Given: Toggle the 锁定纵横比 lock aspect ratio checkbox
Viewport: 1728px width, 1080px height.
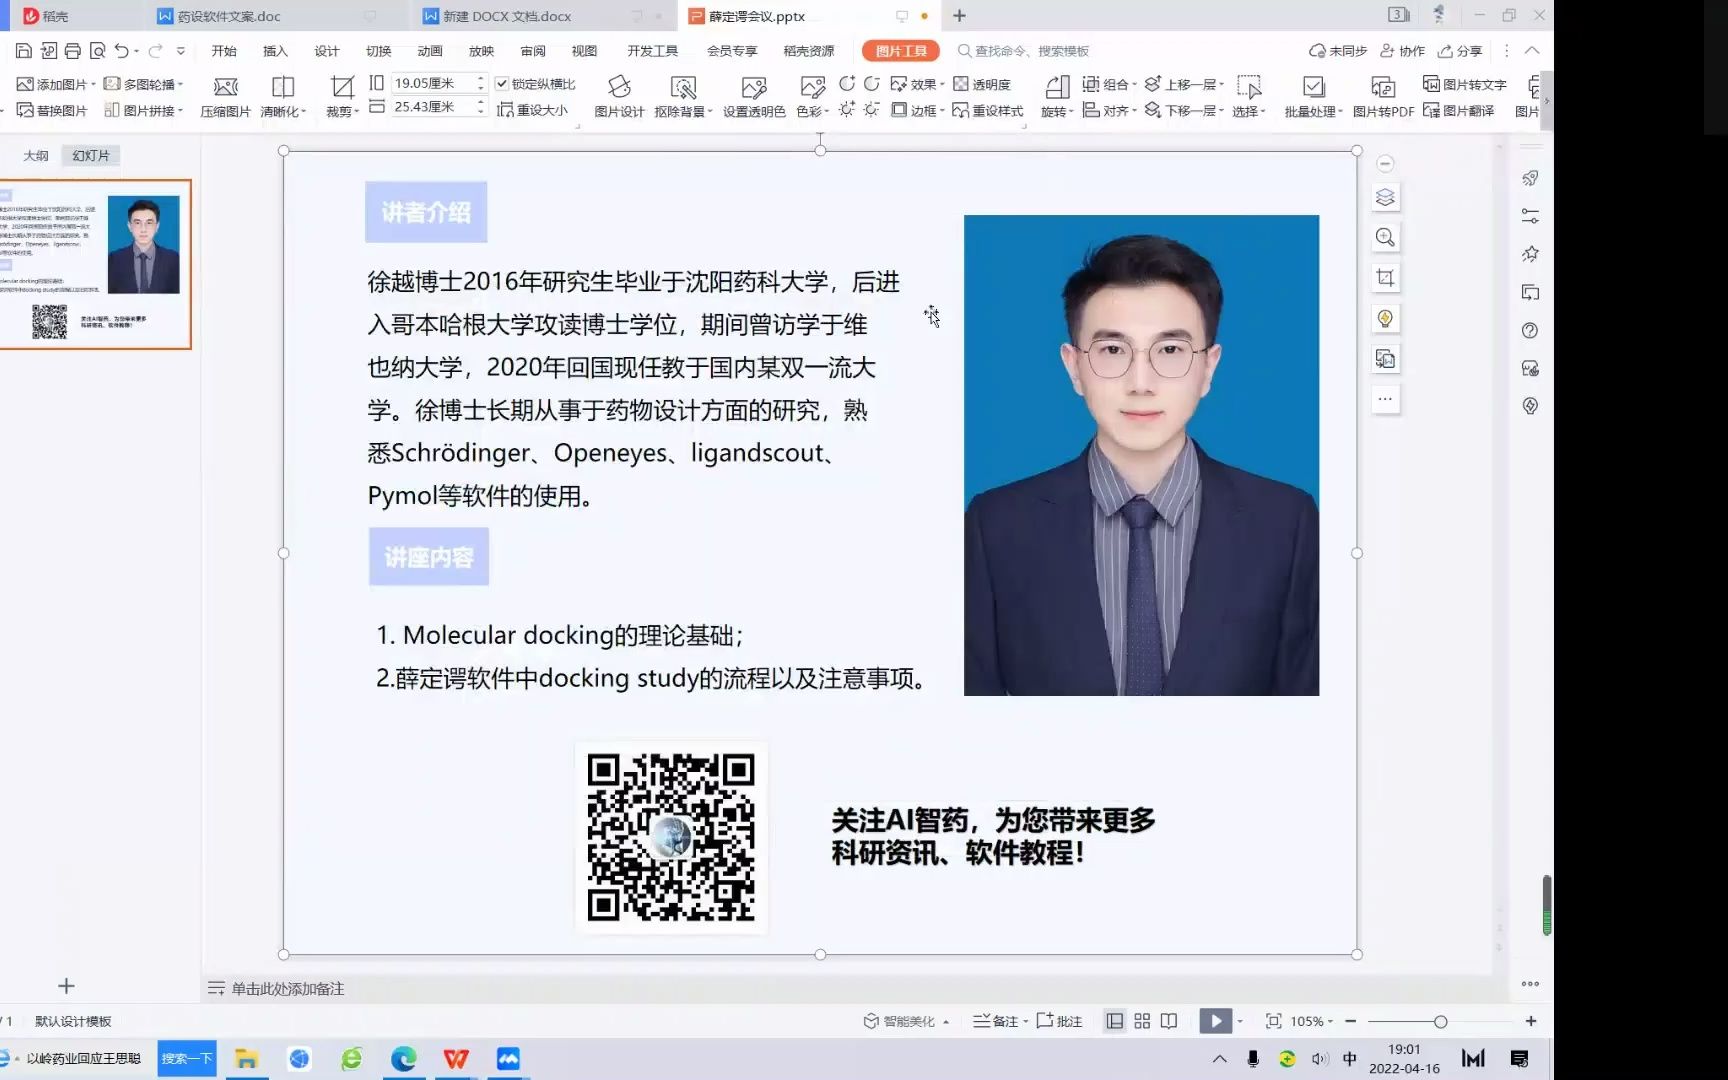Looking at the screenshot, I should pyautogui.click(x=502, y=84).
